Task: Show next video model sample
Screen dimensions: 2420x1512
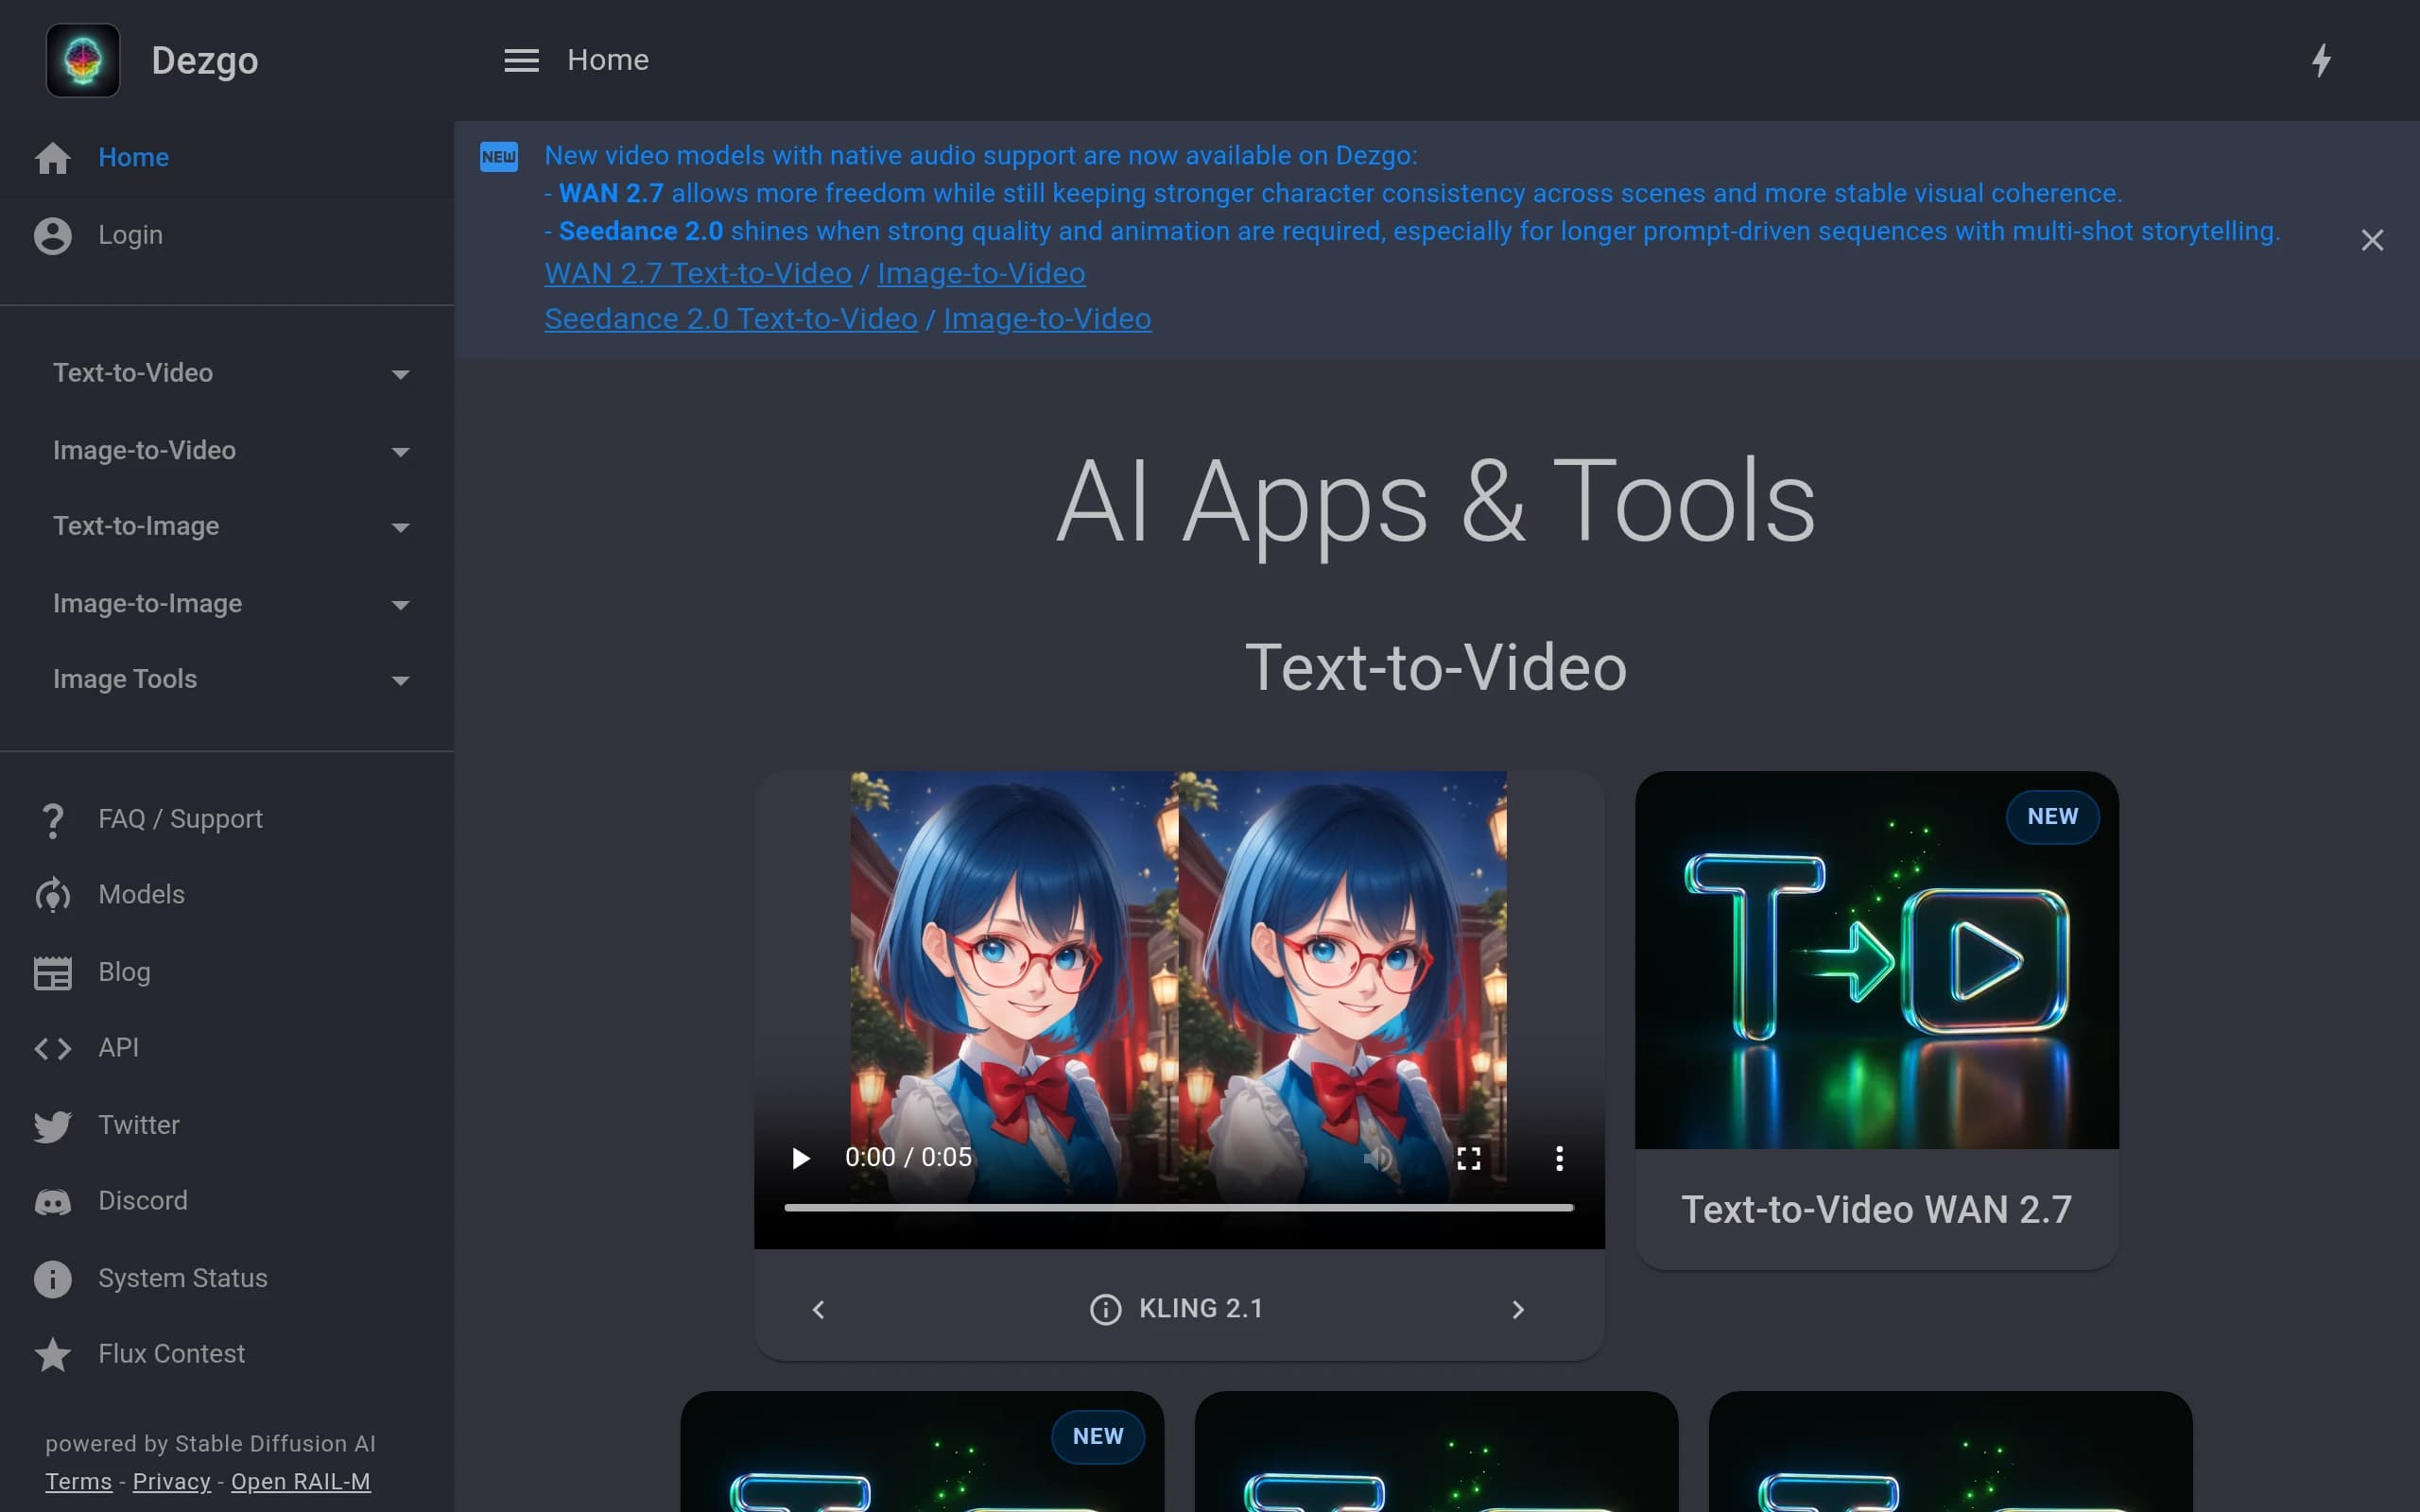Action: [x=1518, y=1309]
